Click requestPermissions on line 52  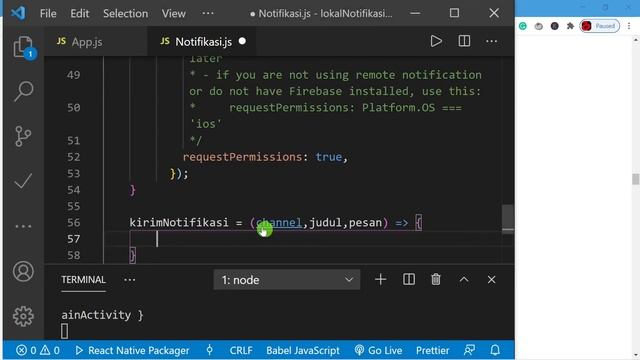[242, 157]
